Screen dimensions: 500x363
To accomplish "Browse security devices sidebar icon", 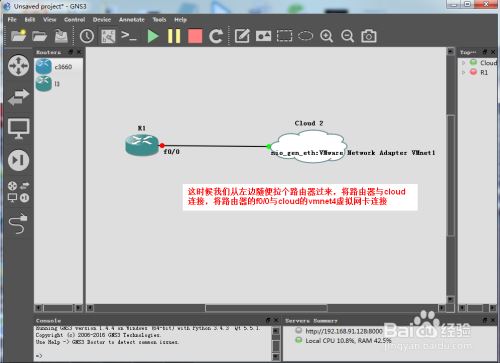I will click(x=18, y=160).
